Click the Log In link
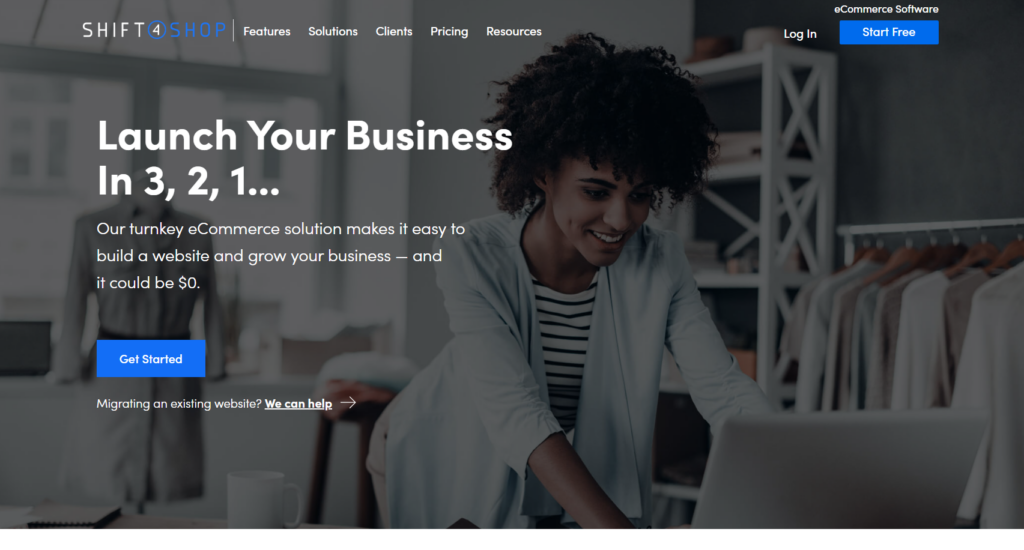The image size is (1024, 550). coord(800,33)
